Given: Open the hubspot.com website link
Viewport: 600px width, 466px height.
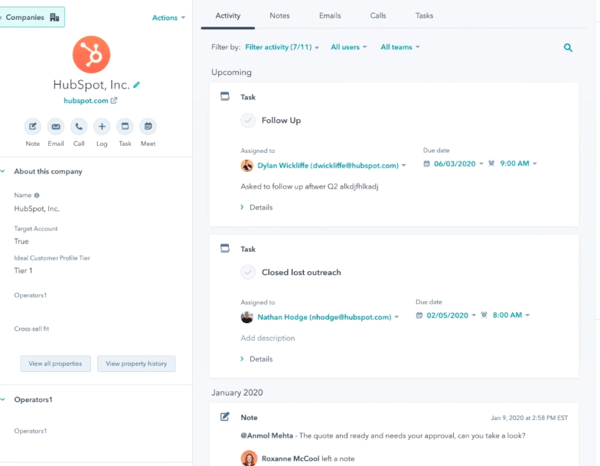Looking at the screenshot, I should pos(86,101).
